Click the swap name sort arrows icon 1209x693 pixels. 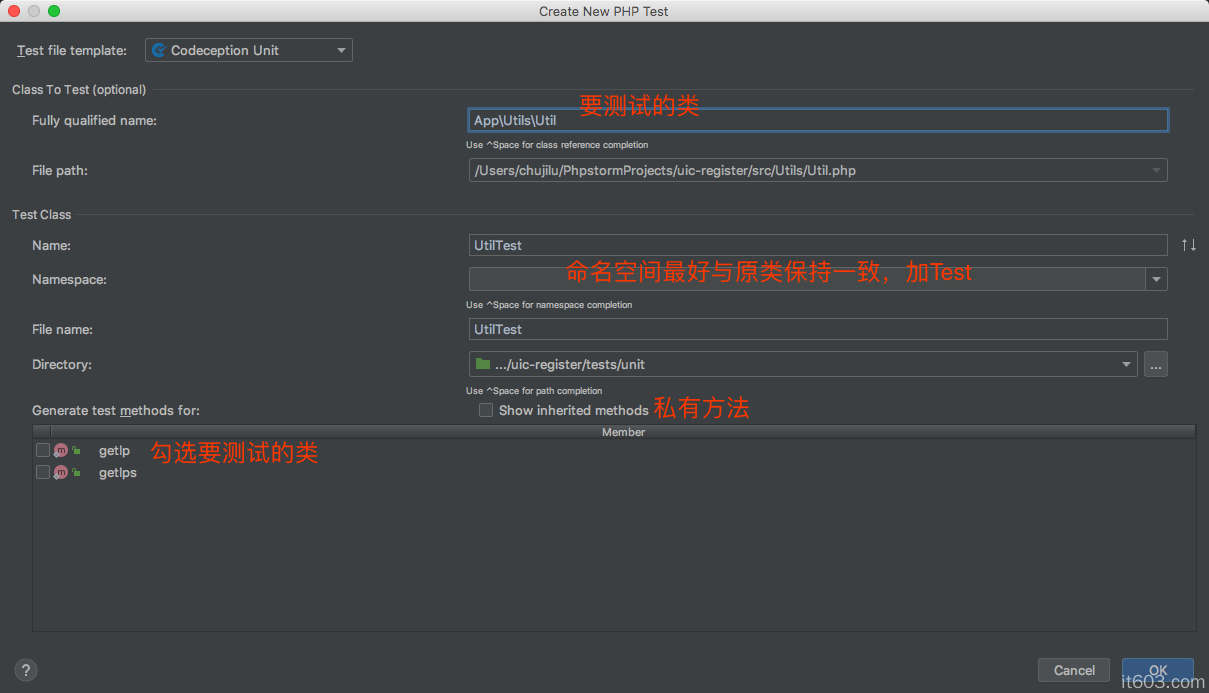(x=1188, y=245)
